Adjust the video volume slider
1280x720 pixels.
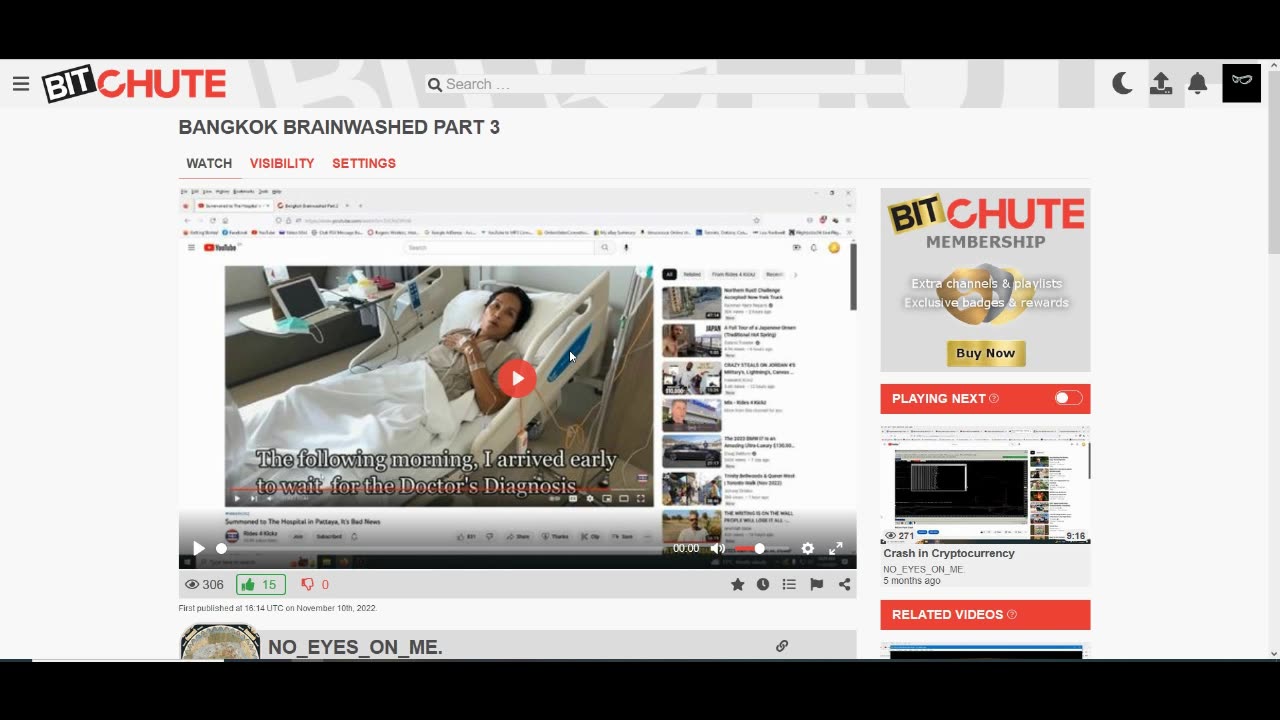click(x=749, y=548)
